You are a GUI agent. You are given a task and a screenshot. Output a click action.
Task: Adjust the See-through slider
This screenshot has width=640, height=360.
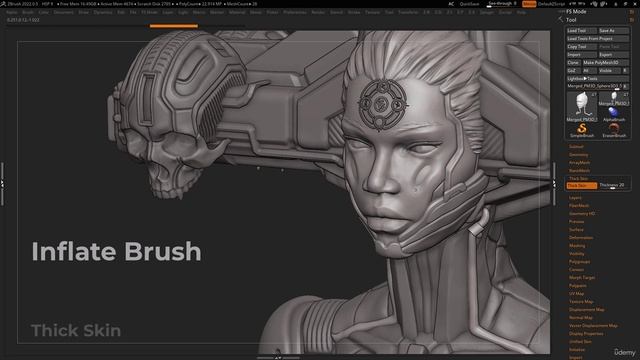tap(502, 4)
